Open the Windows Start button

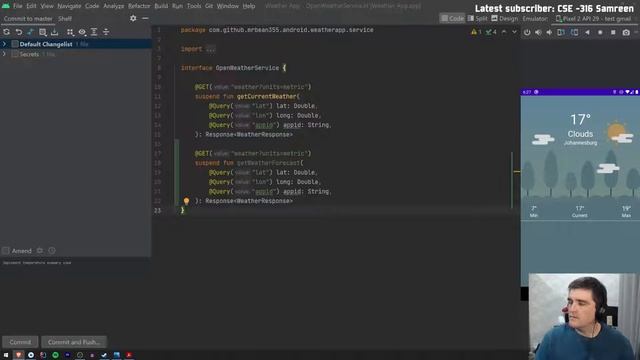6,355
